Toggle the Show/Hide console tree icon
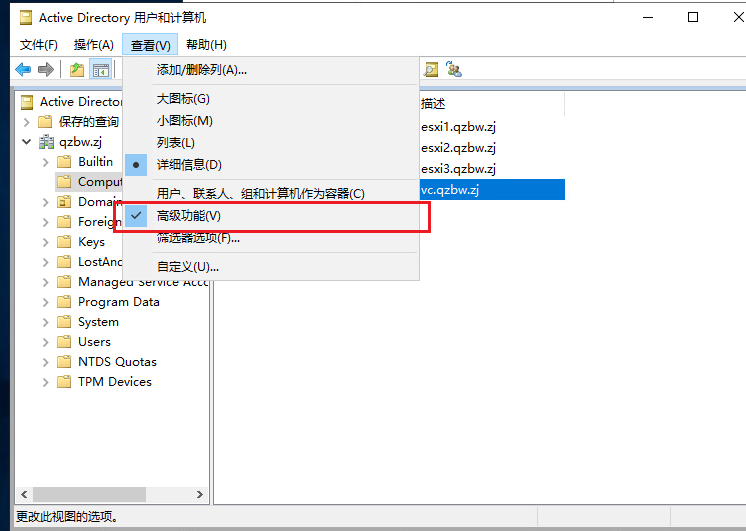 pyautogui.click(x=100, y=69)
